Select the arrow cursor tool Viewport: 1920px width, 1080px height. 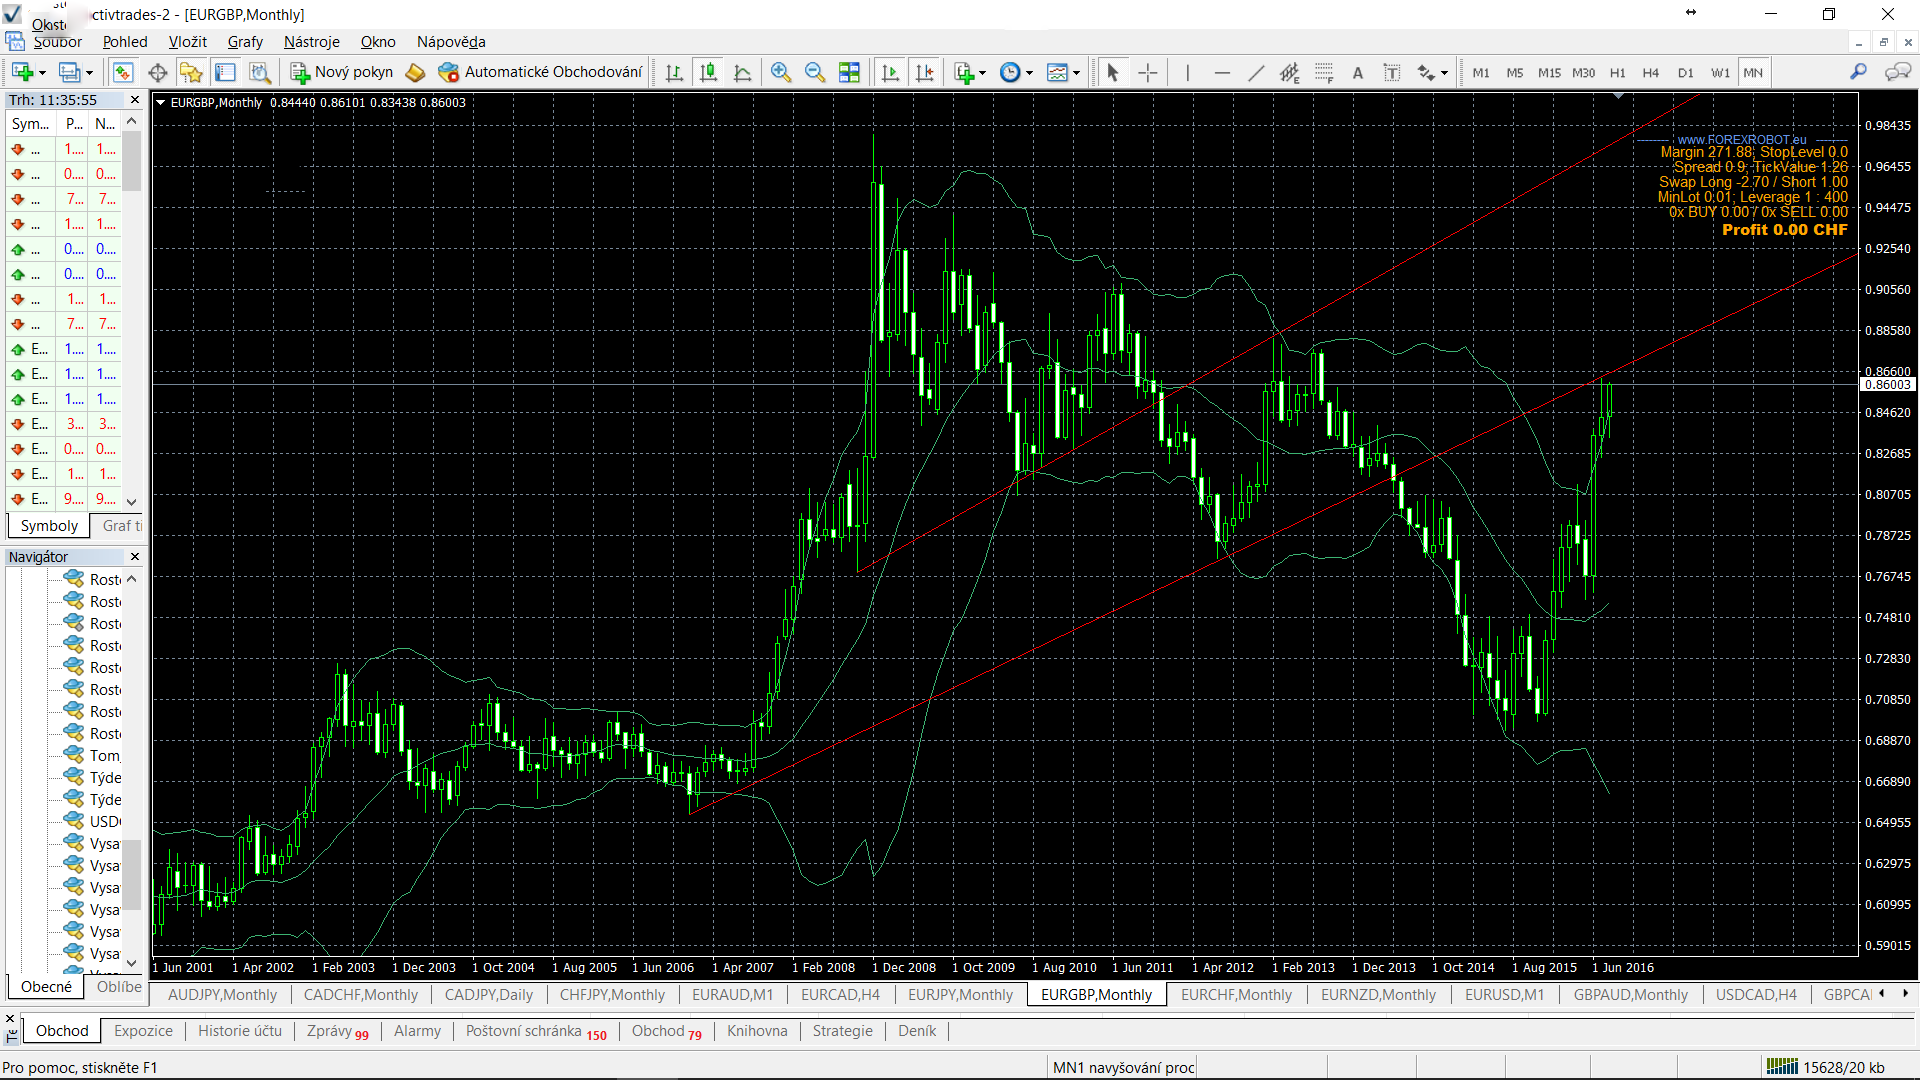1112,72
